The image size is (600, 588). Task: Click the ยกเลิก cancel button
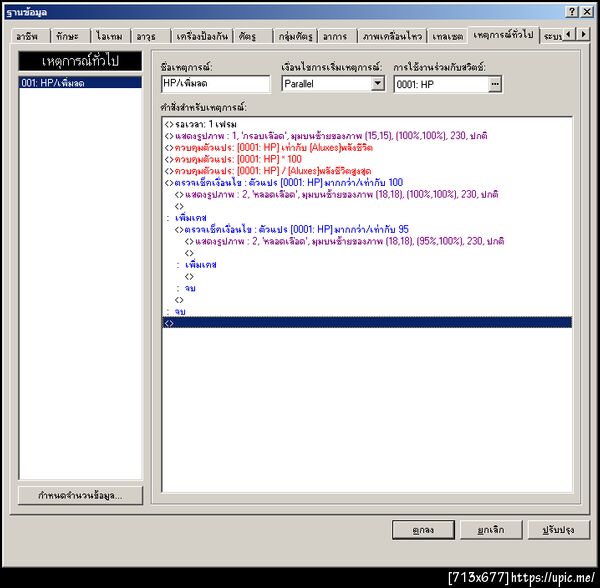point(491,530)
